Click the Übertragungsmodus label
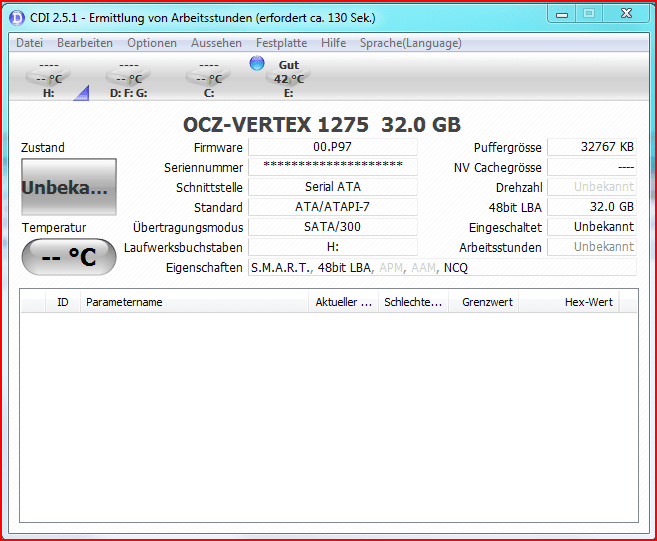Image resolution: width=657 pixels, height=541 pixels. pos(188,228)
